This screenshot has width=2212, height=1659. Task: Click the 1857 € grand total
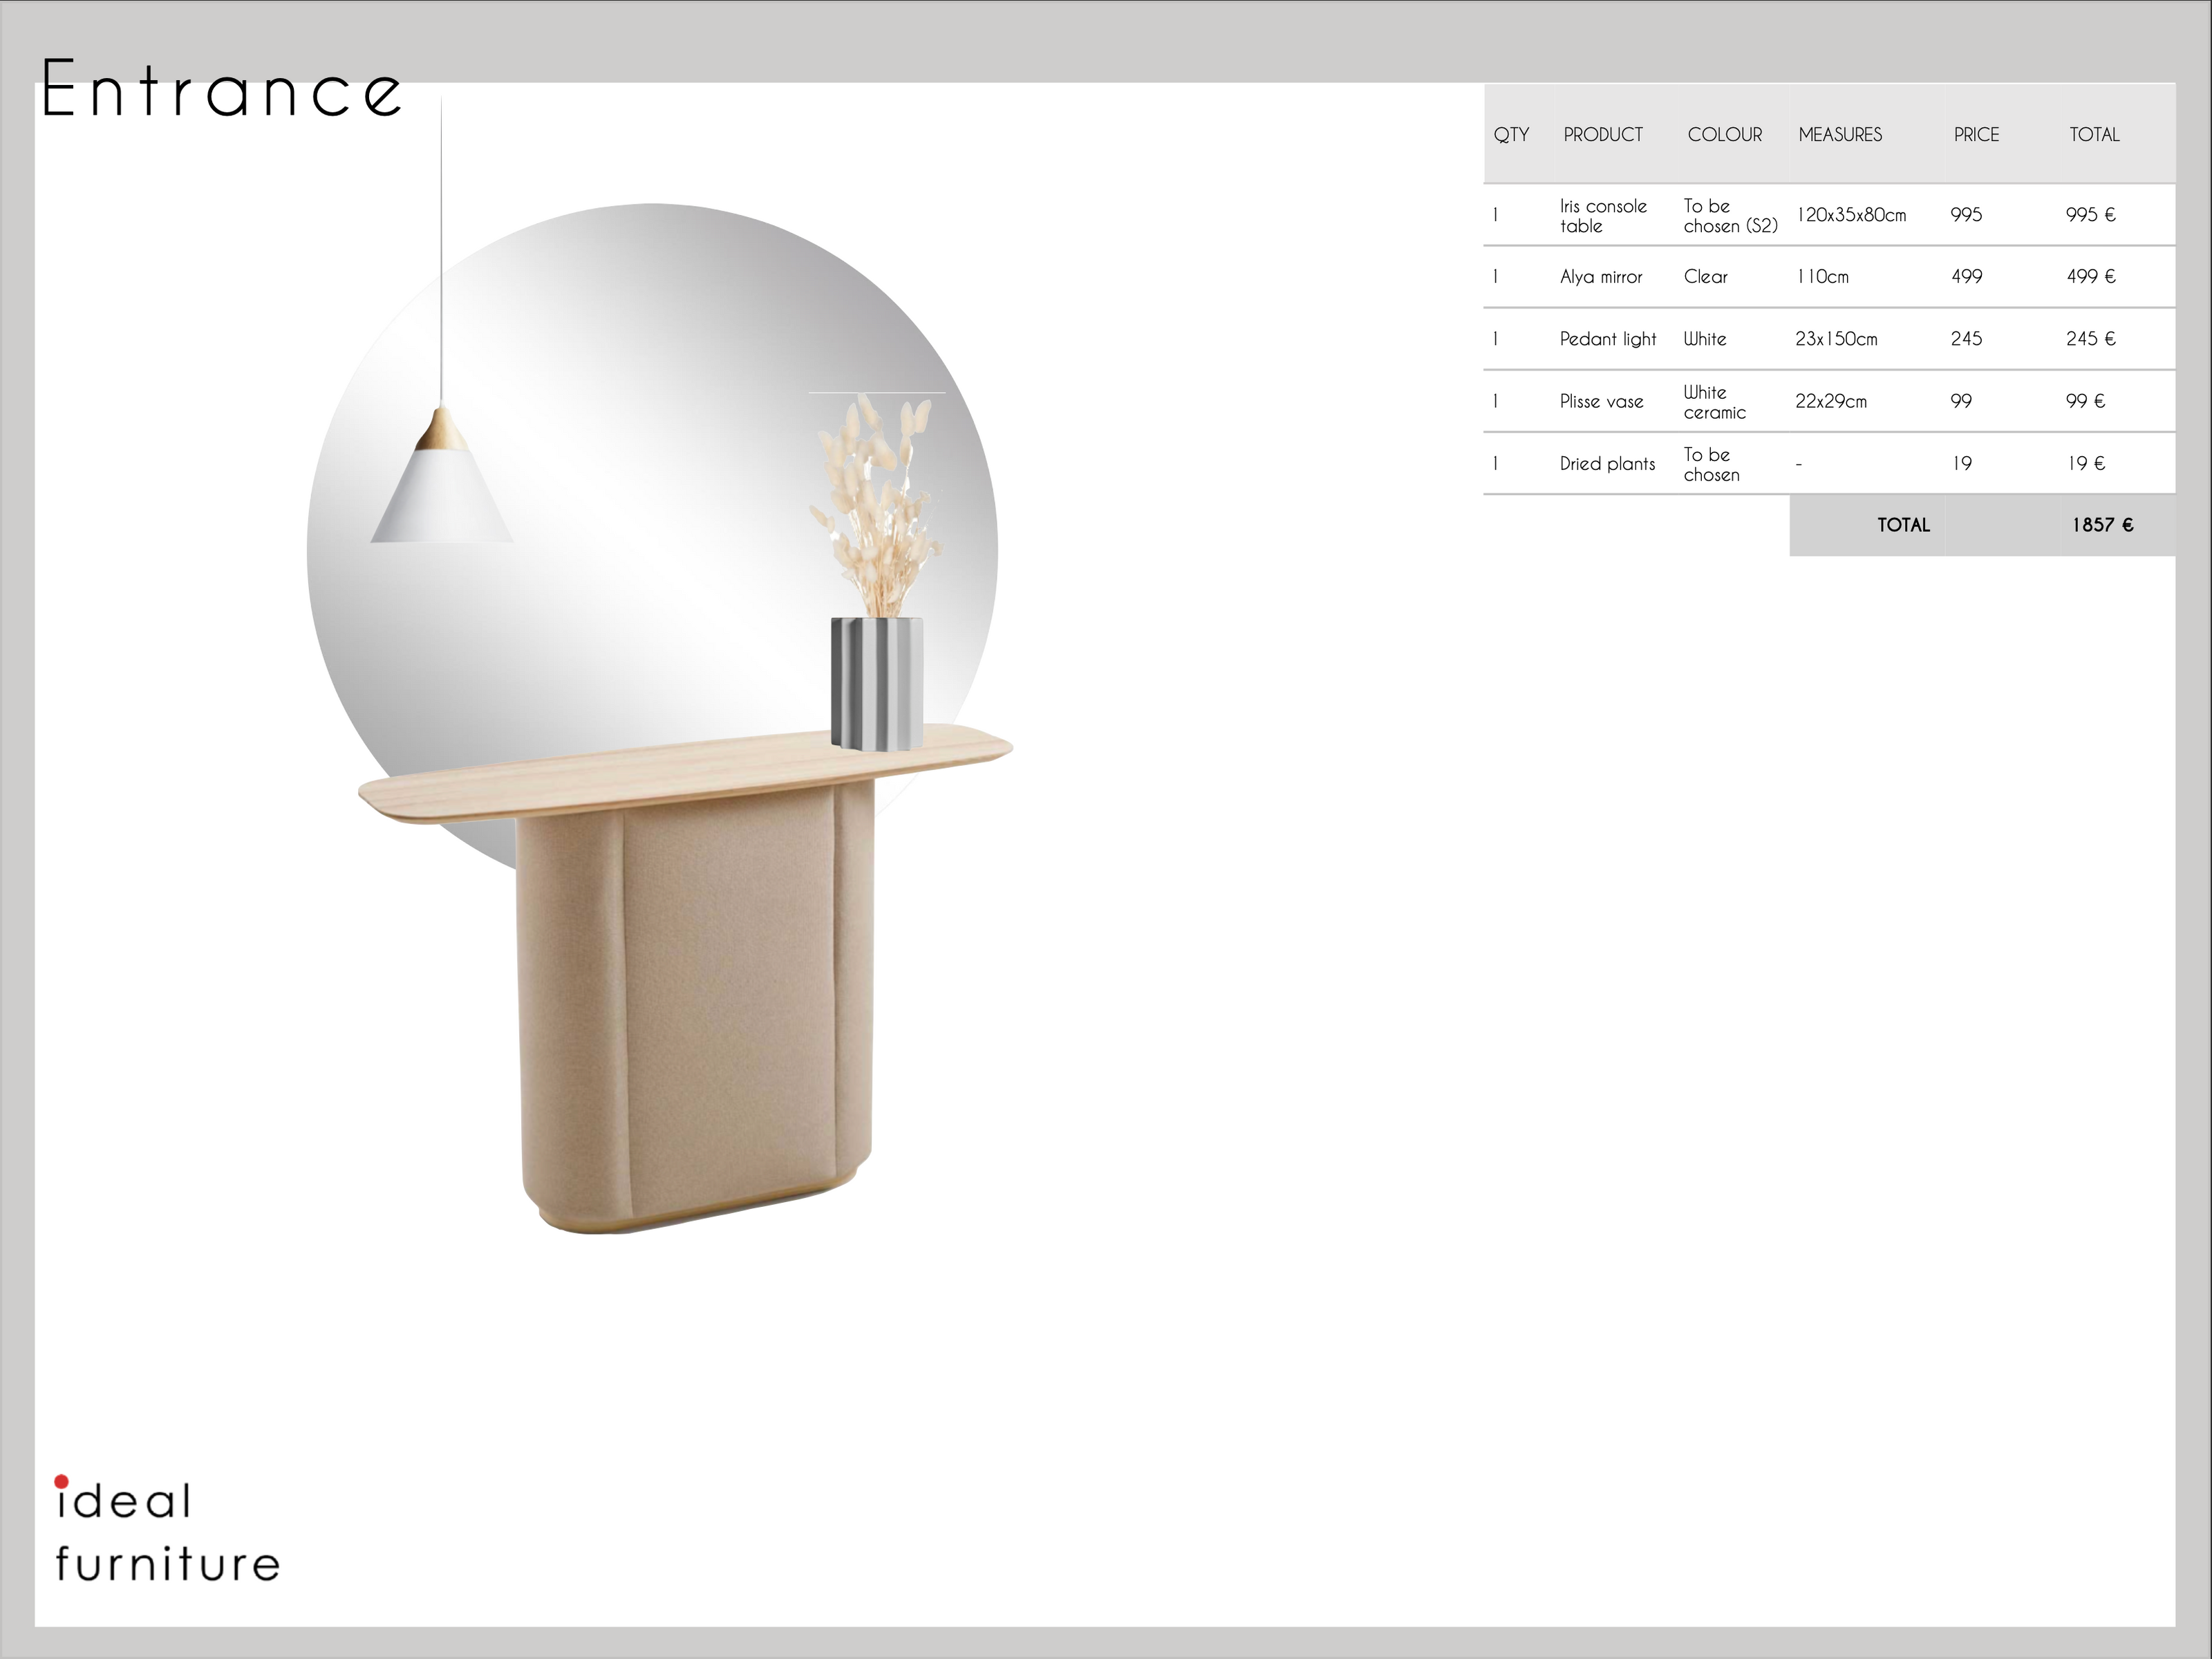[x=2102, y=525]
